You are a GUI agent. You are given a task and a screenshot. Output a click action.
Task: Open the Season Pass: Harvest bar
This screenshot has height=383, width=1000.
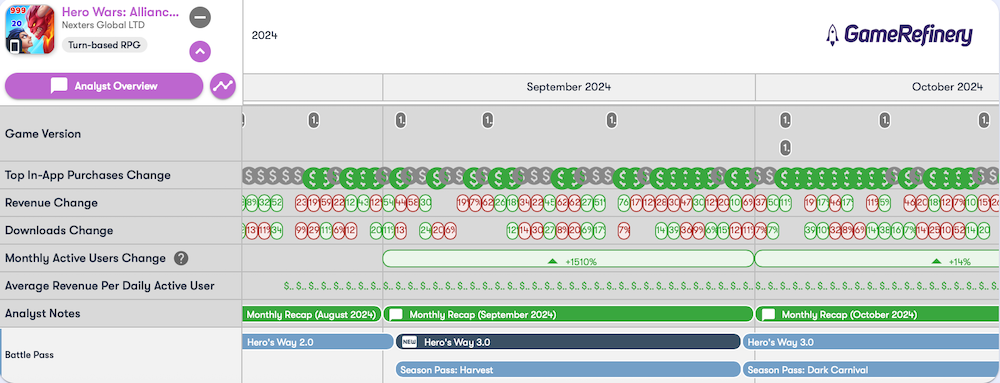(568, 370)
